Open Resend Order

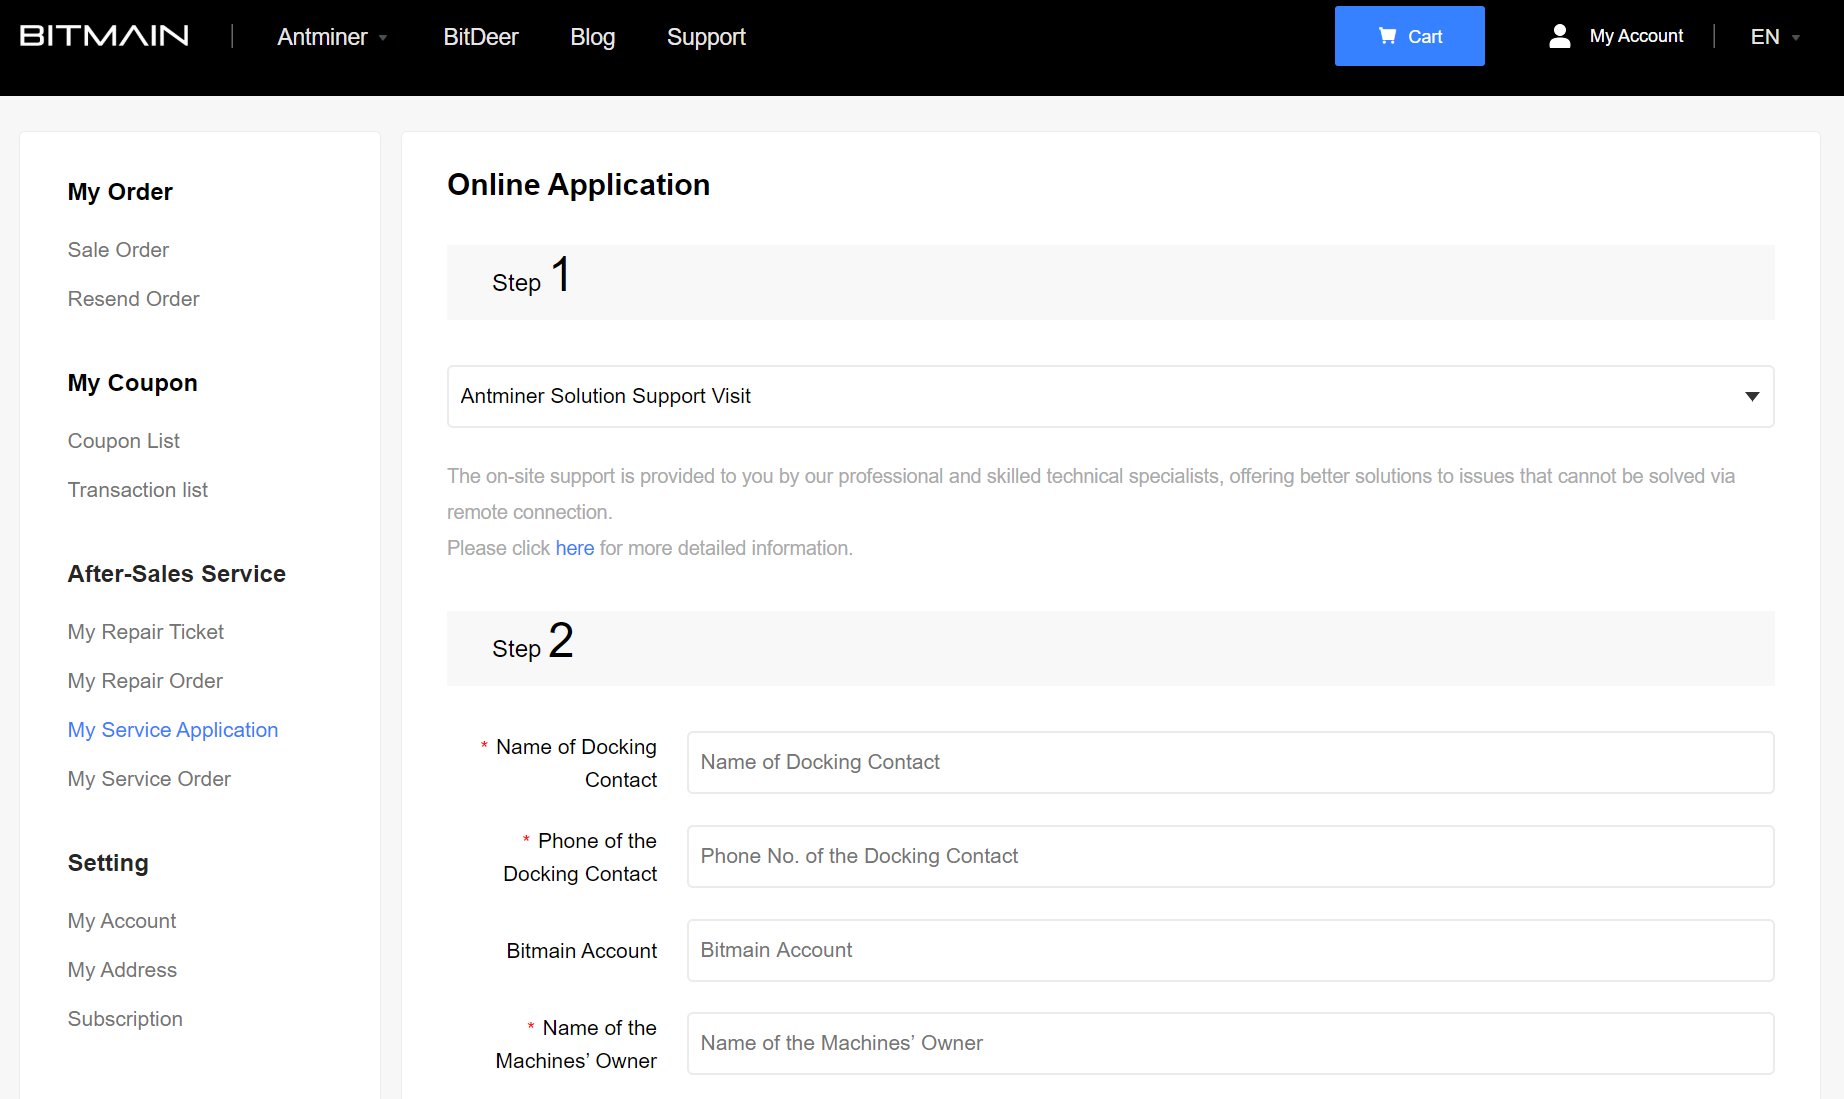click(x=133, y=299)
